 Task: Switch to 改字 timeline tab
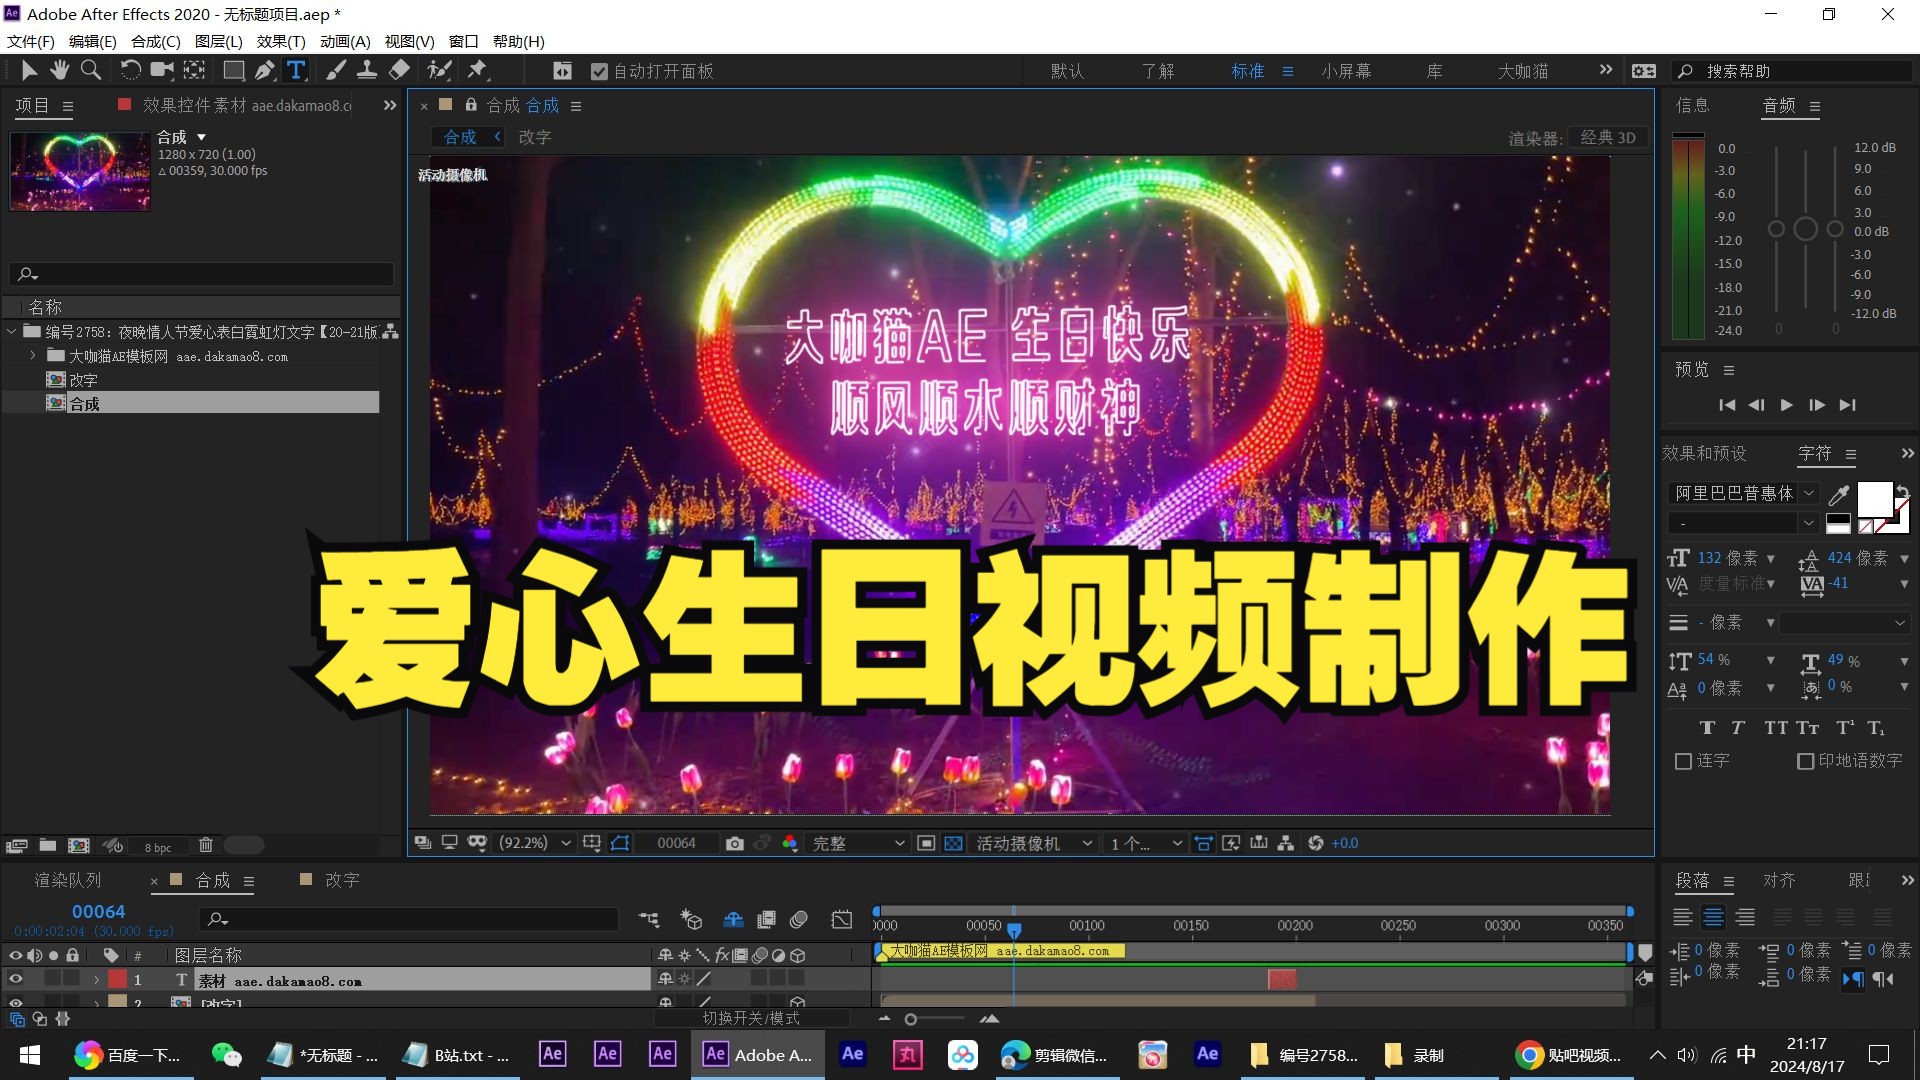341,880
